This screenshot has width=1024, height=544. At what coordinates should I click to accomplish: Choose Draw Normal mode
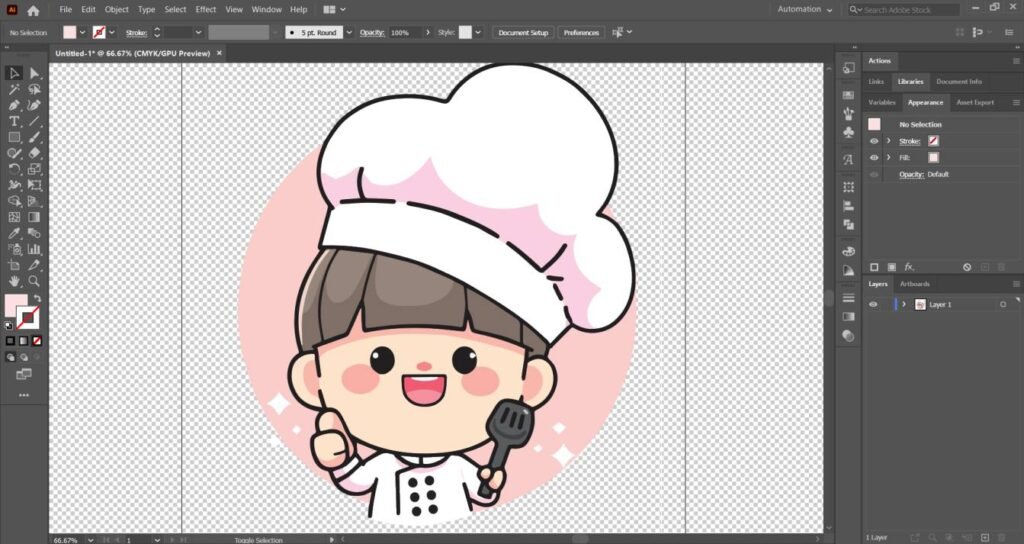click(x=10, y=357)
